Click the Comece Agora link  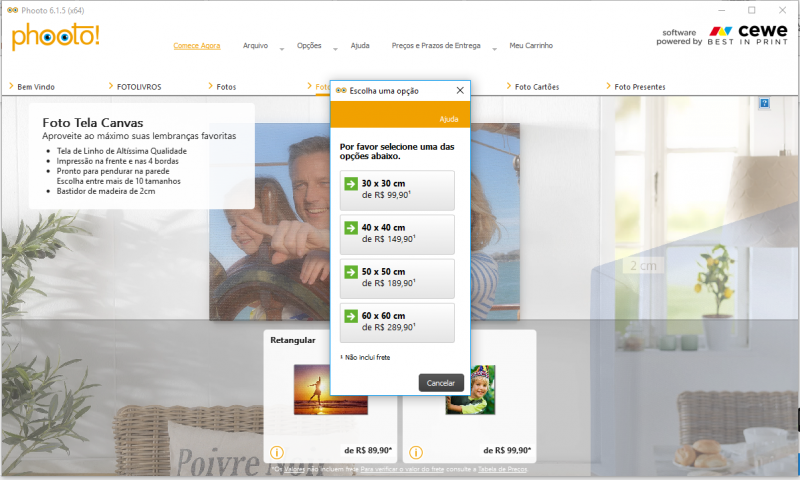pos(197,46)
